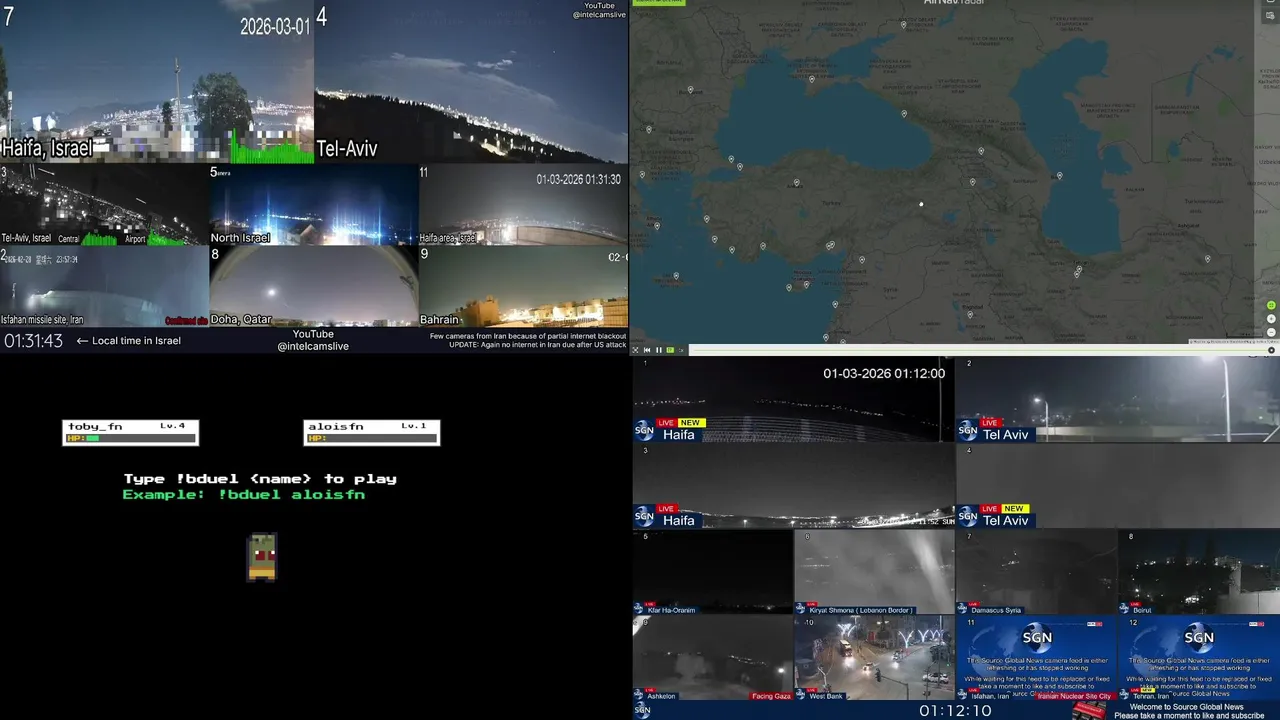Click the fullscreen icon on map player
Screen dimensions: 1280x720
click(635, 350)
